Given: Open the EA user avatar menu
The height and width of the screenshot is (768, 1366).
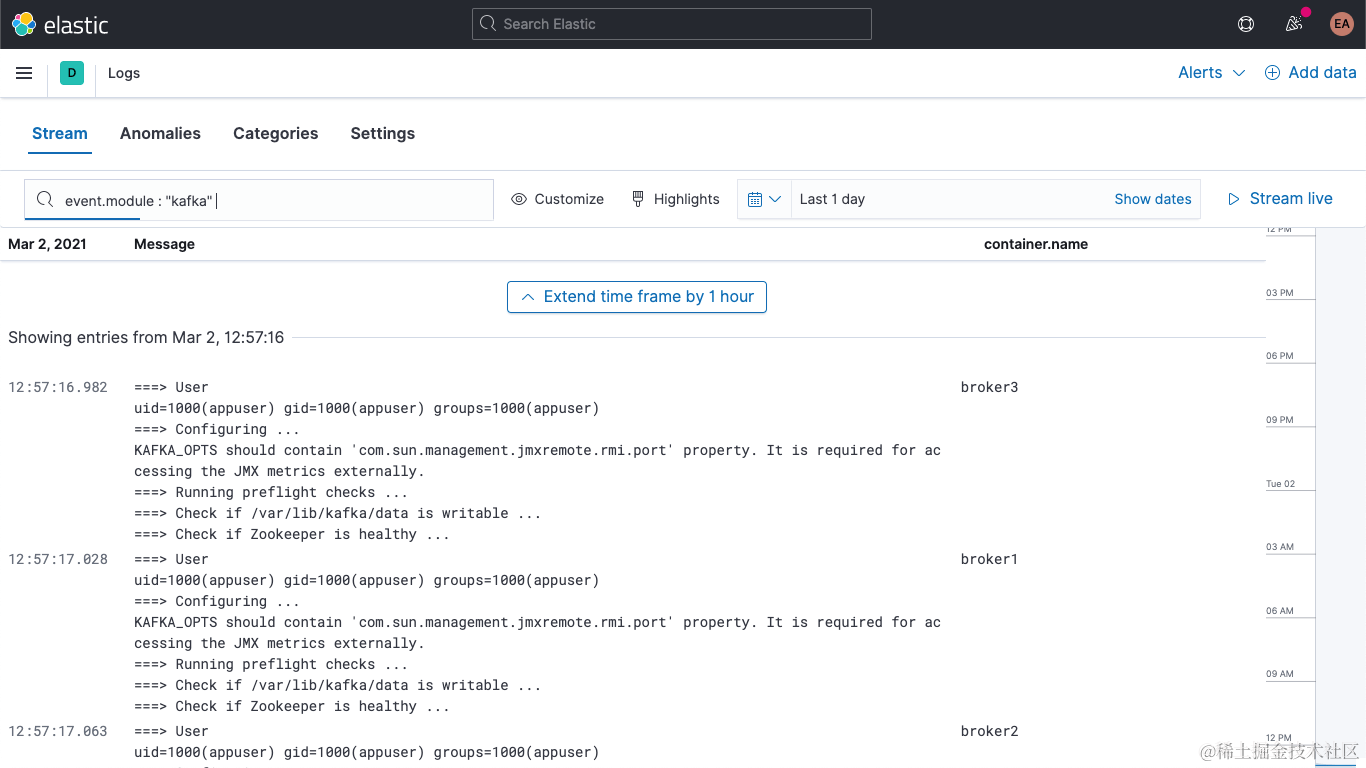Looking at the screenshot, I should point(1342,24).
